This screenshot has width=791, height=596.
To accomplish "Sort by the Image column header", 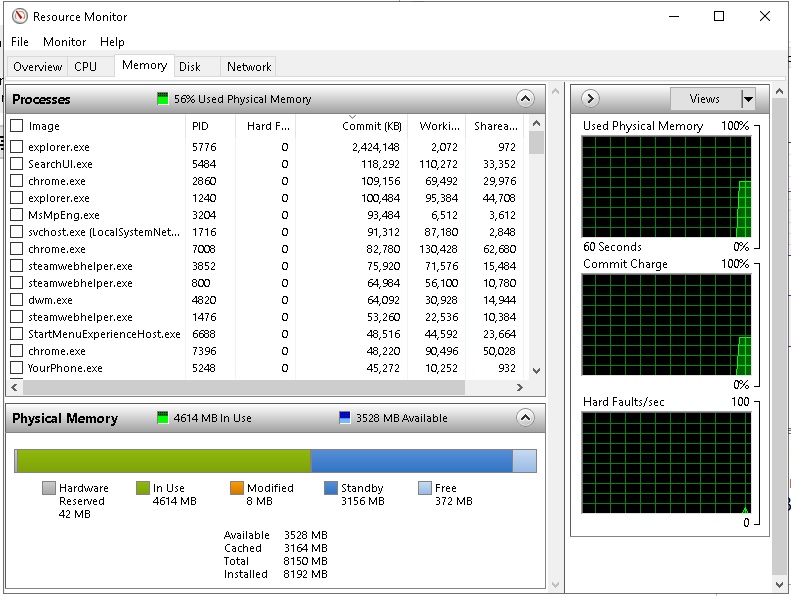I will point(105,126).
